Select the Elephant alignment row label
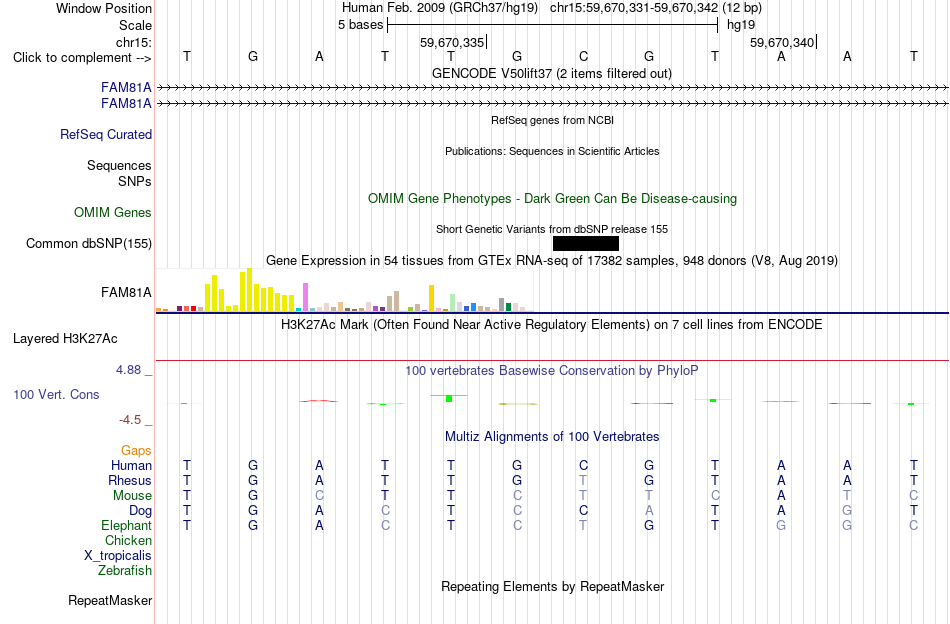 (x=126, y=525)
